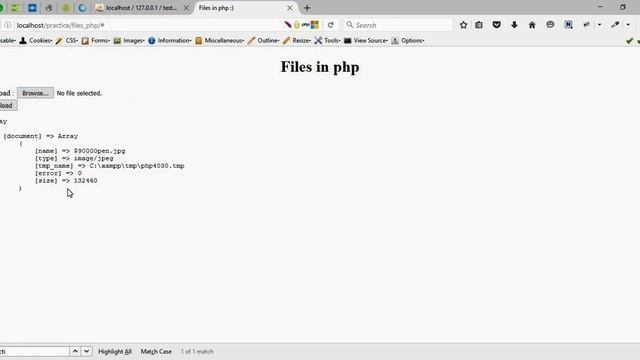This screenshot has height=360, width=640.
Task: Click the [error] => 0 line
Action: pos(58,173)
